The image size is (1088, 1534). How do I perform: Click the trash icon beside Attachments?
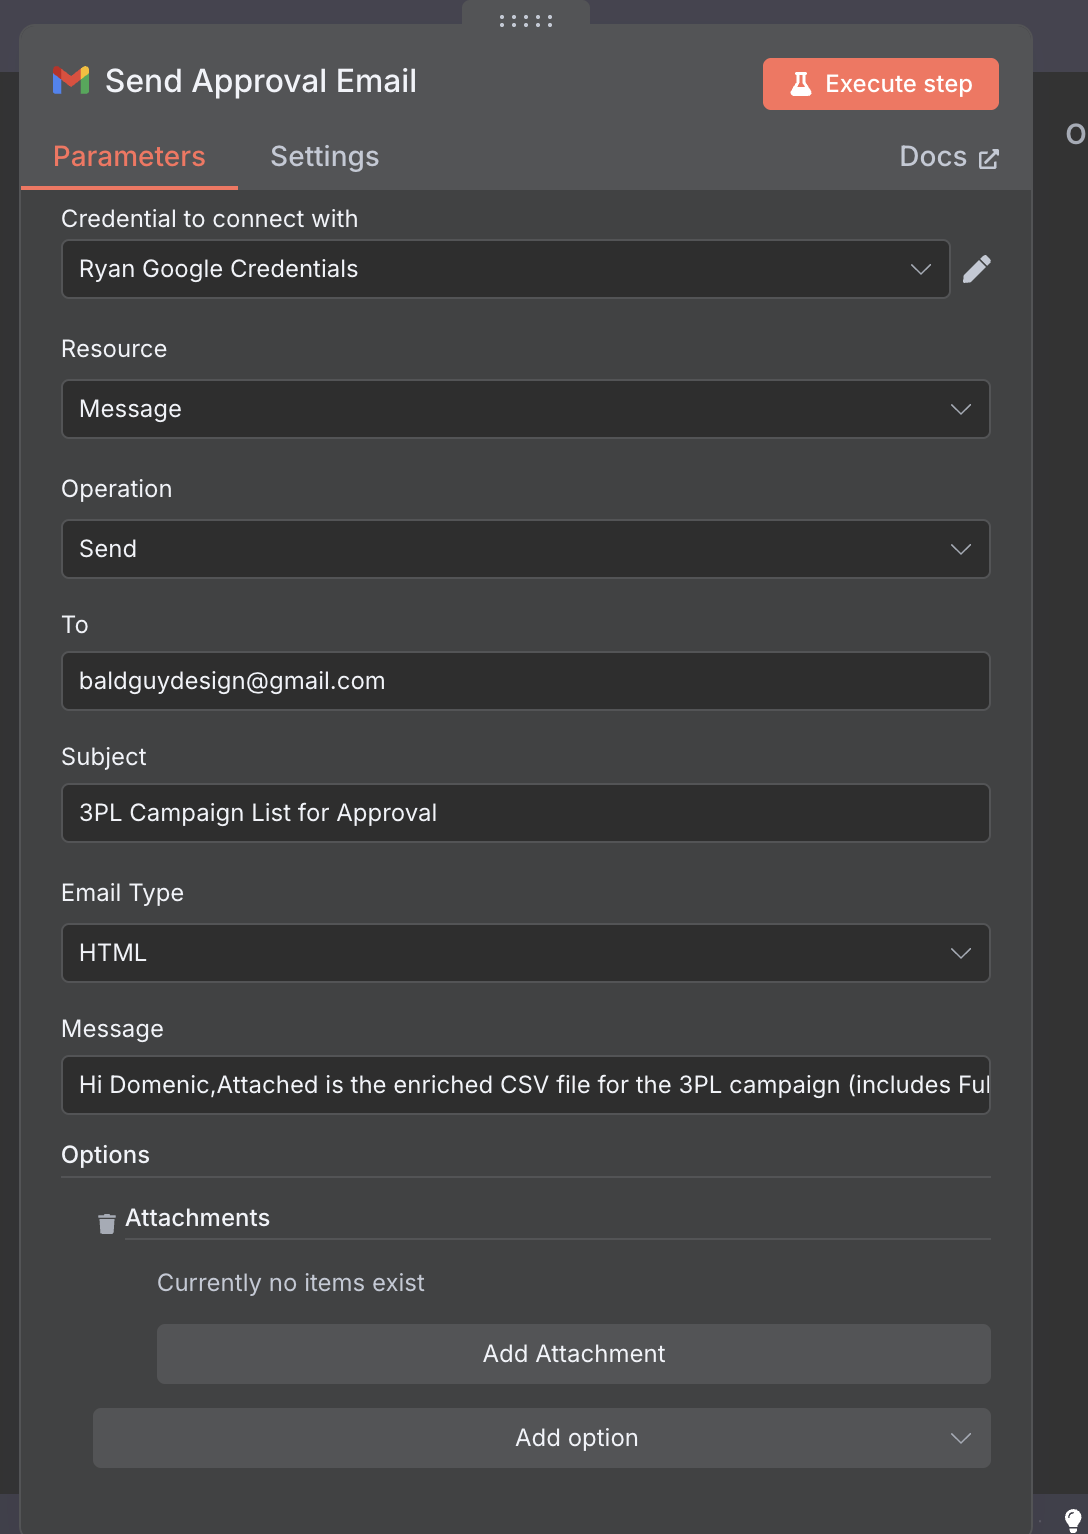point(107,1223)
